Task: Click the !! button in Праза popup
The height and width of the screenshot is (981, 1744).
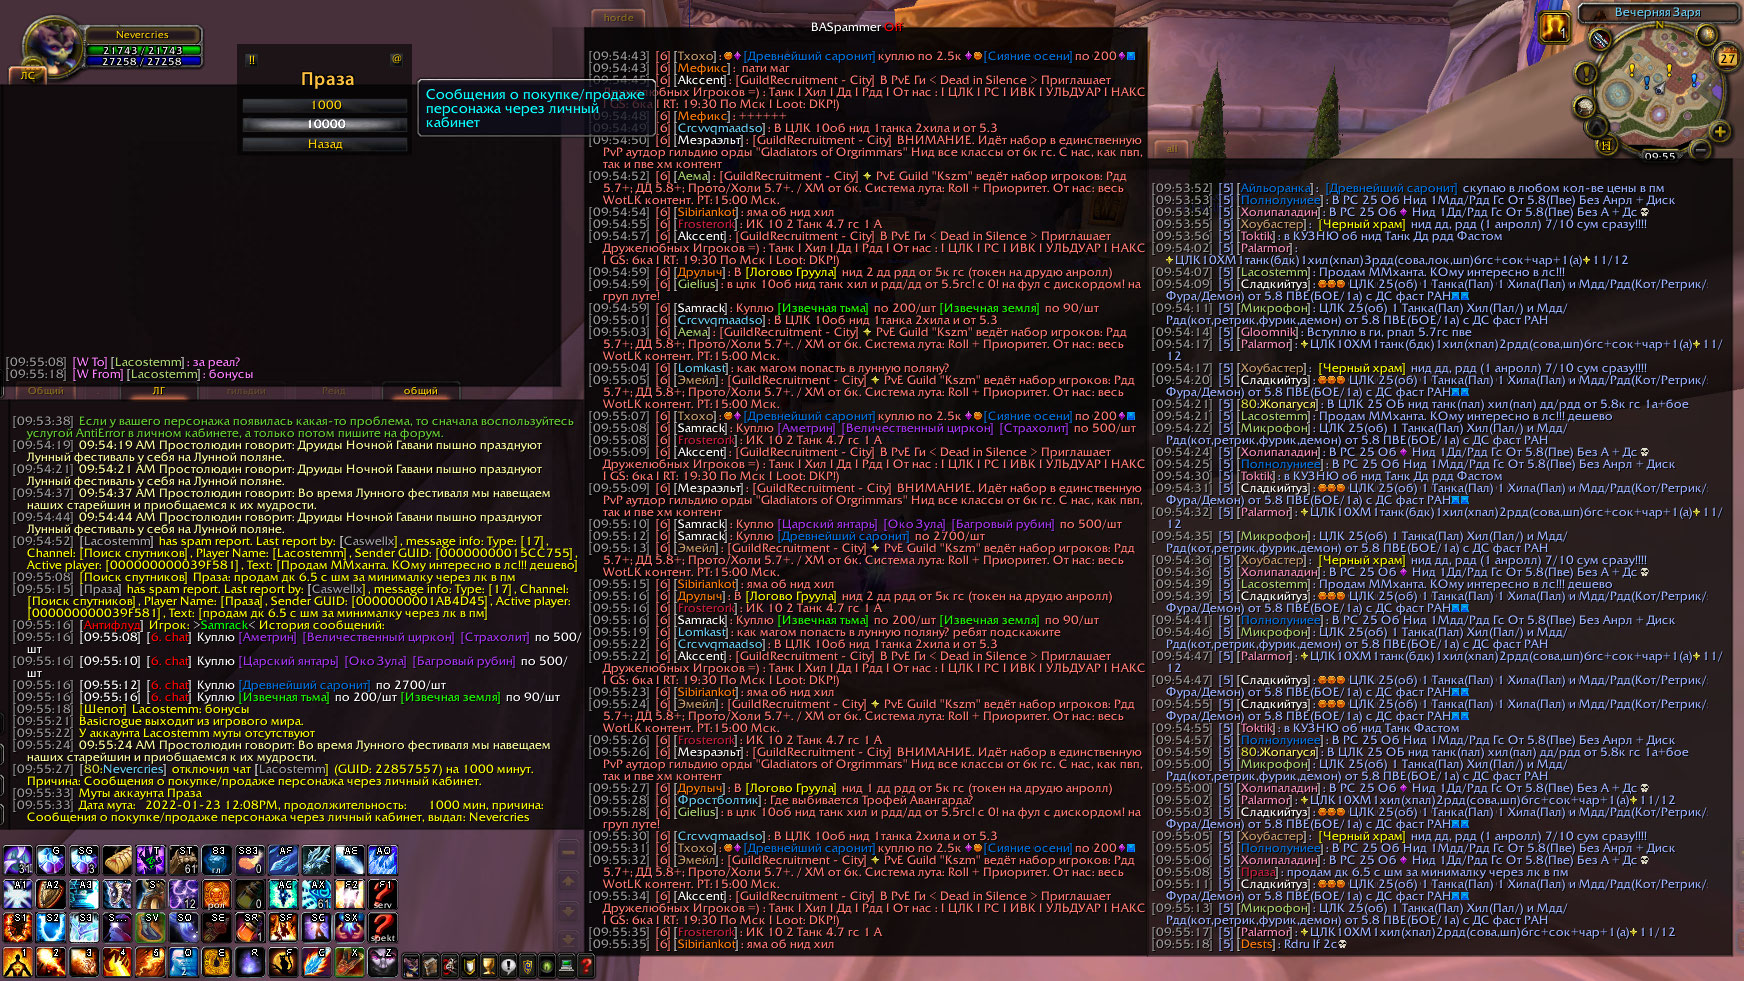Action: pyautogui.click(x=252, y=59)
